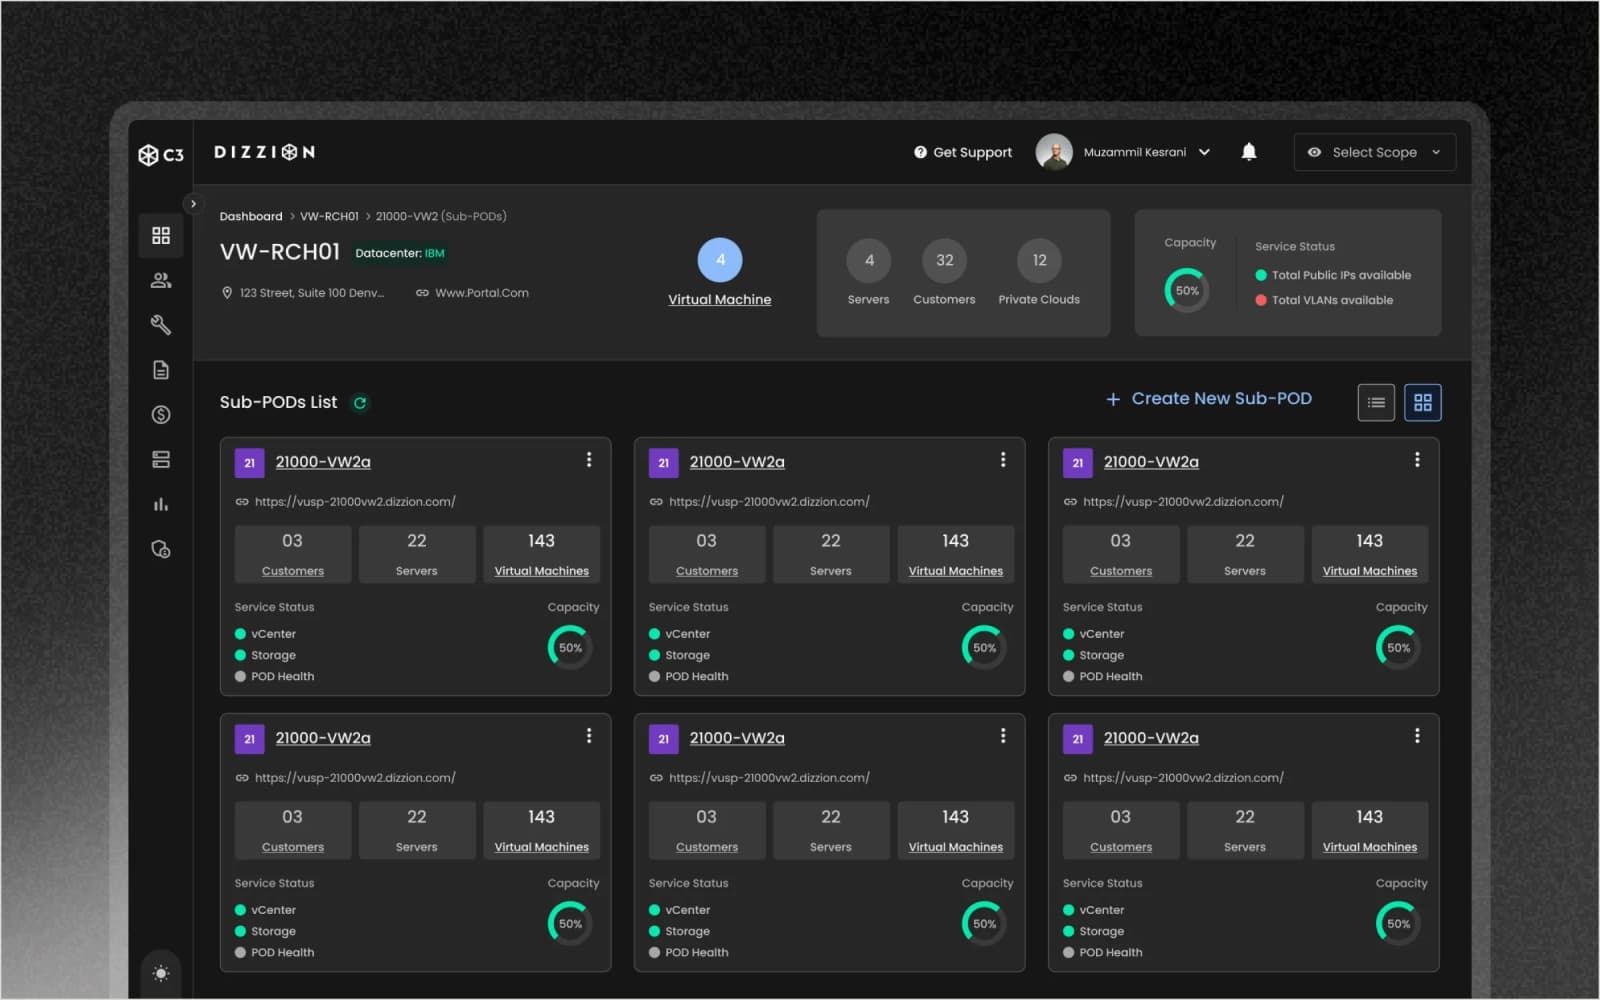
Task: Click the C3 cube logo icon
Action: 149,155
